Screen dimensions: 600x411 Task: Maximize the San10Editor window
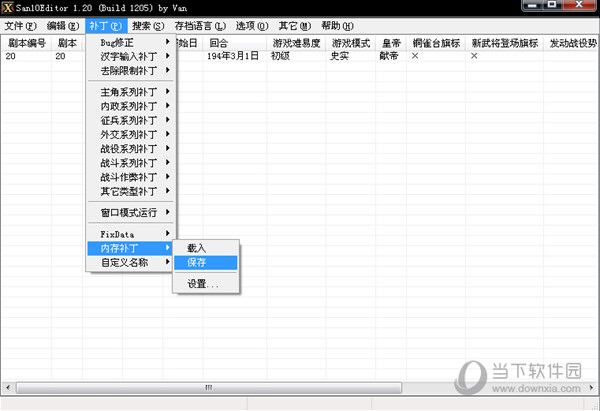(552, 5)
